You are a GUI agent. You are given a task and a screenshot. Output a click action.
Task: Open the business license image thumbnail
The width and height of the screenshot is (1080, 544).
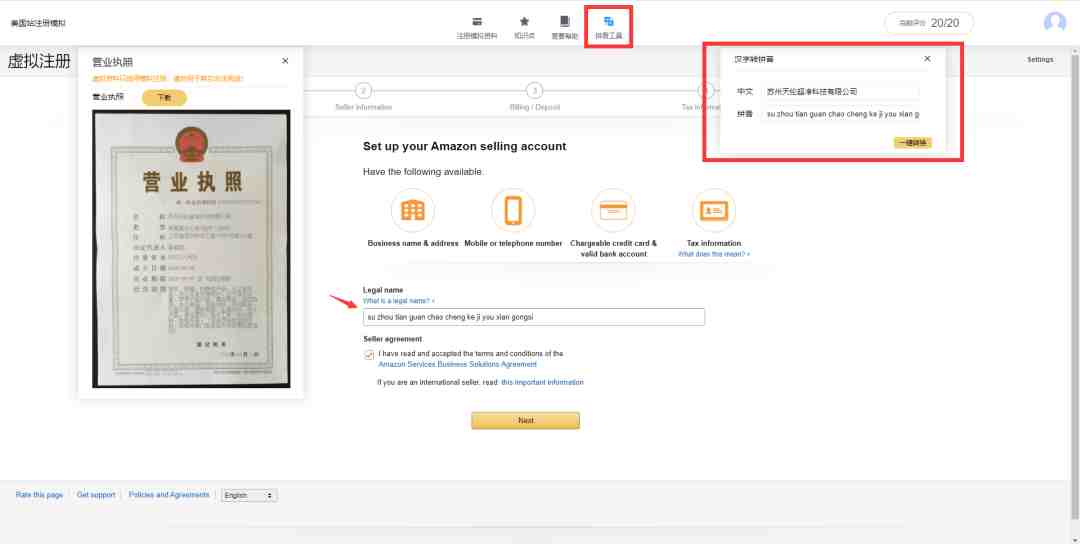pos(191,249)
